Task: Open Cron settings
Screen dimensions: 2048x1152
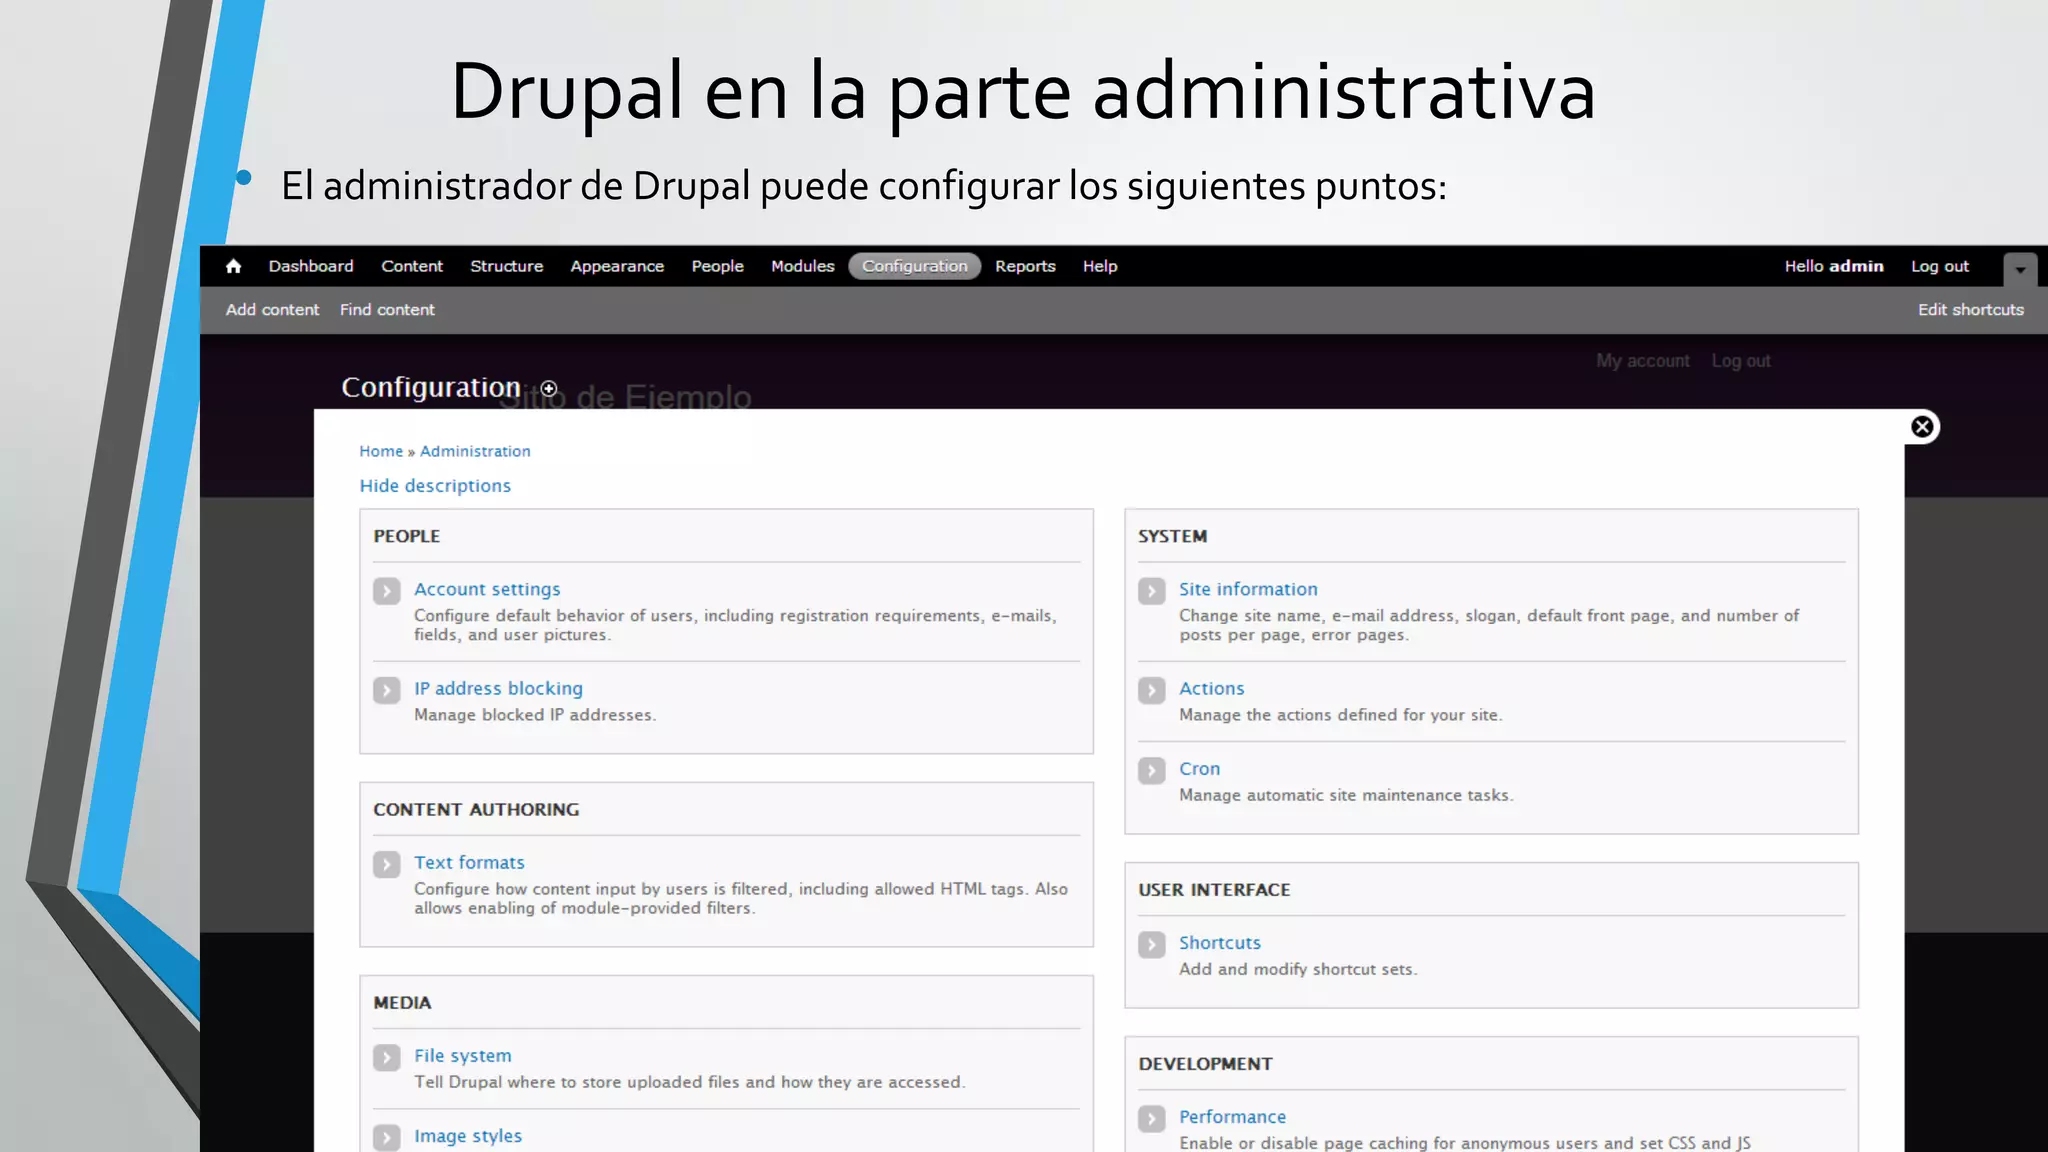Action: (1199, 768)
